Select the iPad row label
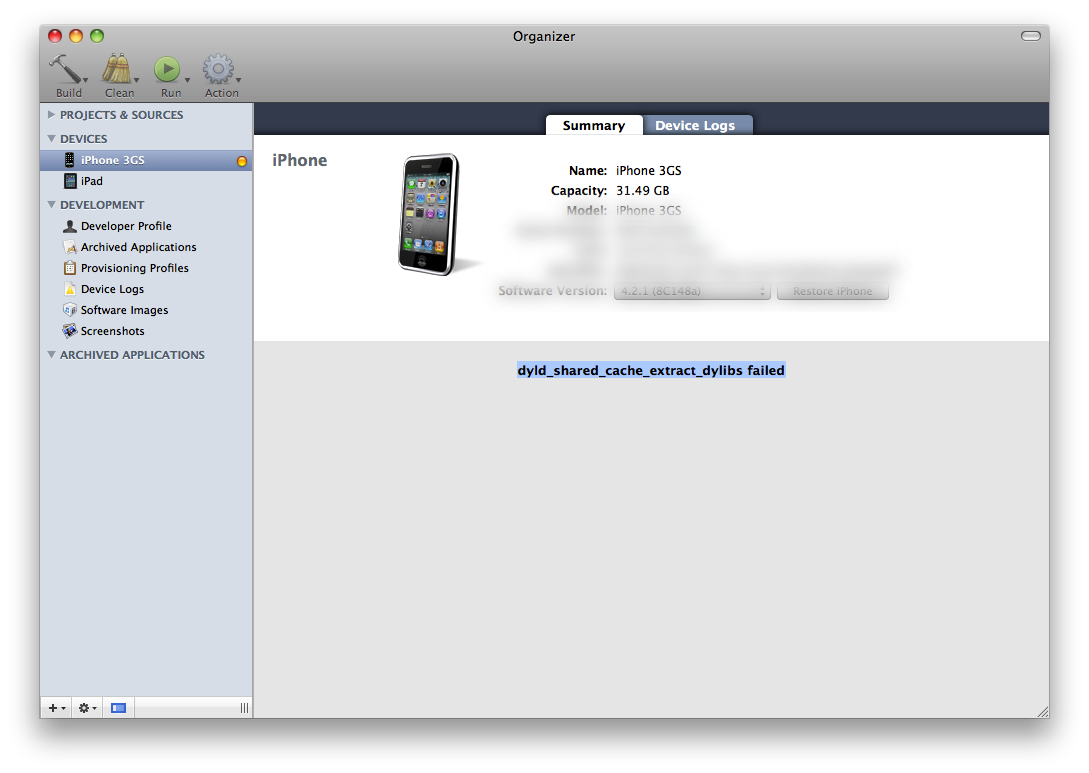1089x773 pixels. (92, 181)
